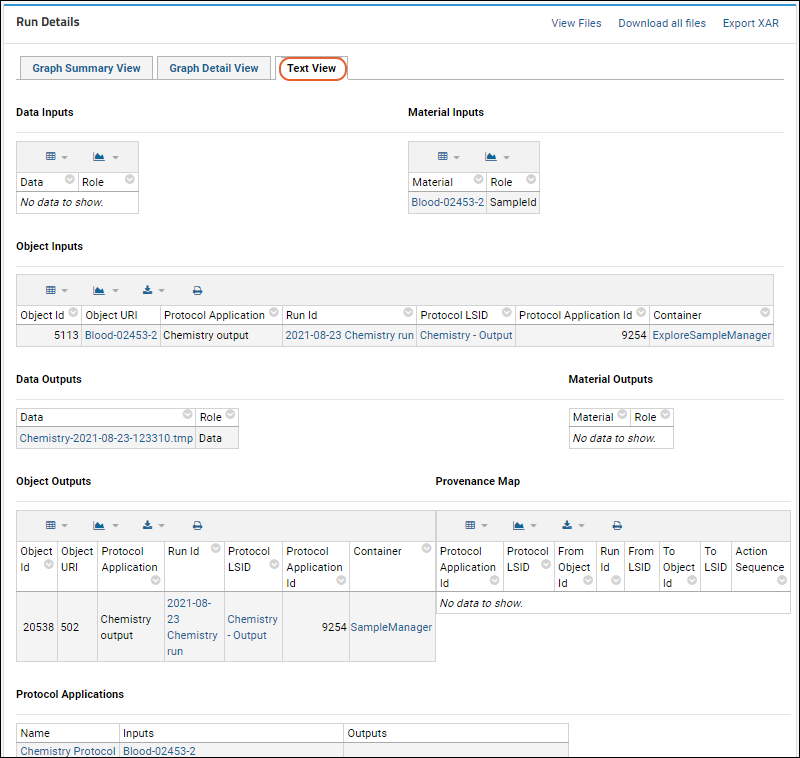
Task: Open Chemistry - Output LSID in Object Inputs
Action: click(466, 335)
